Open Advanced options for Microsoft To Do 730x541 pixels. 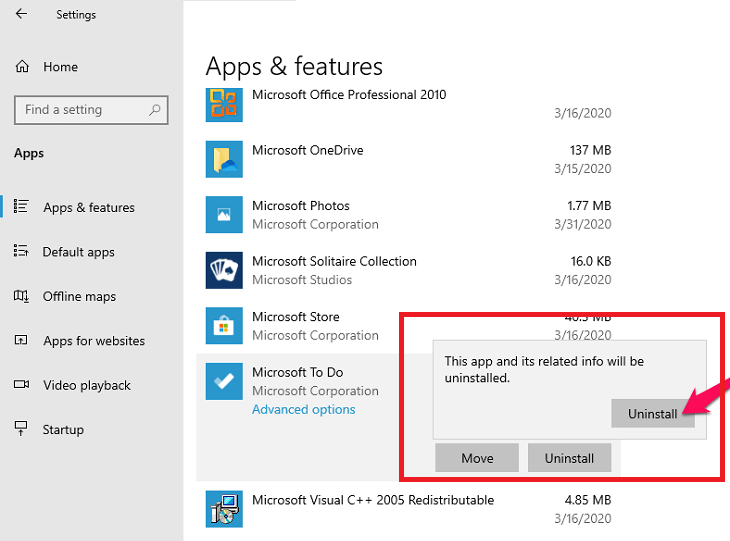coord(304,409)
